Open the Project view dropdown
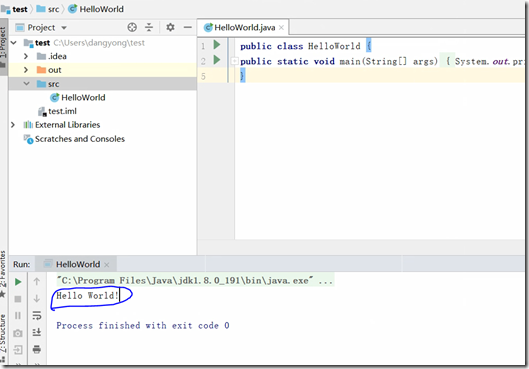The height and width of the screenshot is (369, 529). (64, 28)
